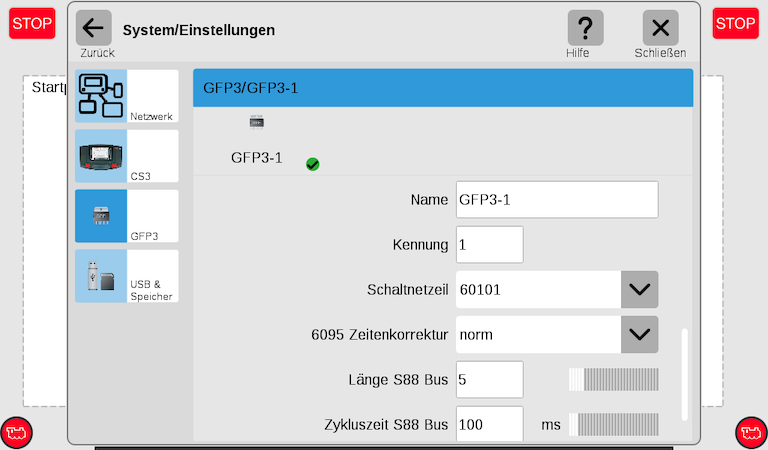Click the GFP3 chip sidebar icon
The width and height of the screenshot is (768, 450).
point(101,216)
